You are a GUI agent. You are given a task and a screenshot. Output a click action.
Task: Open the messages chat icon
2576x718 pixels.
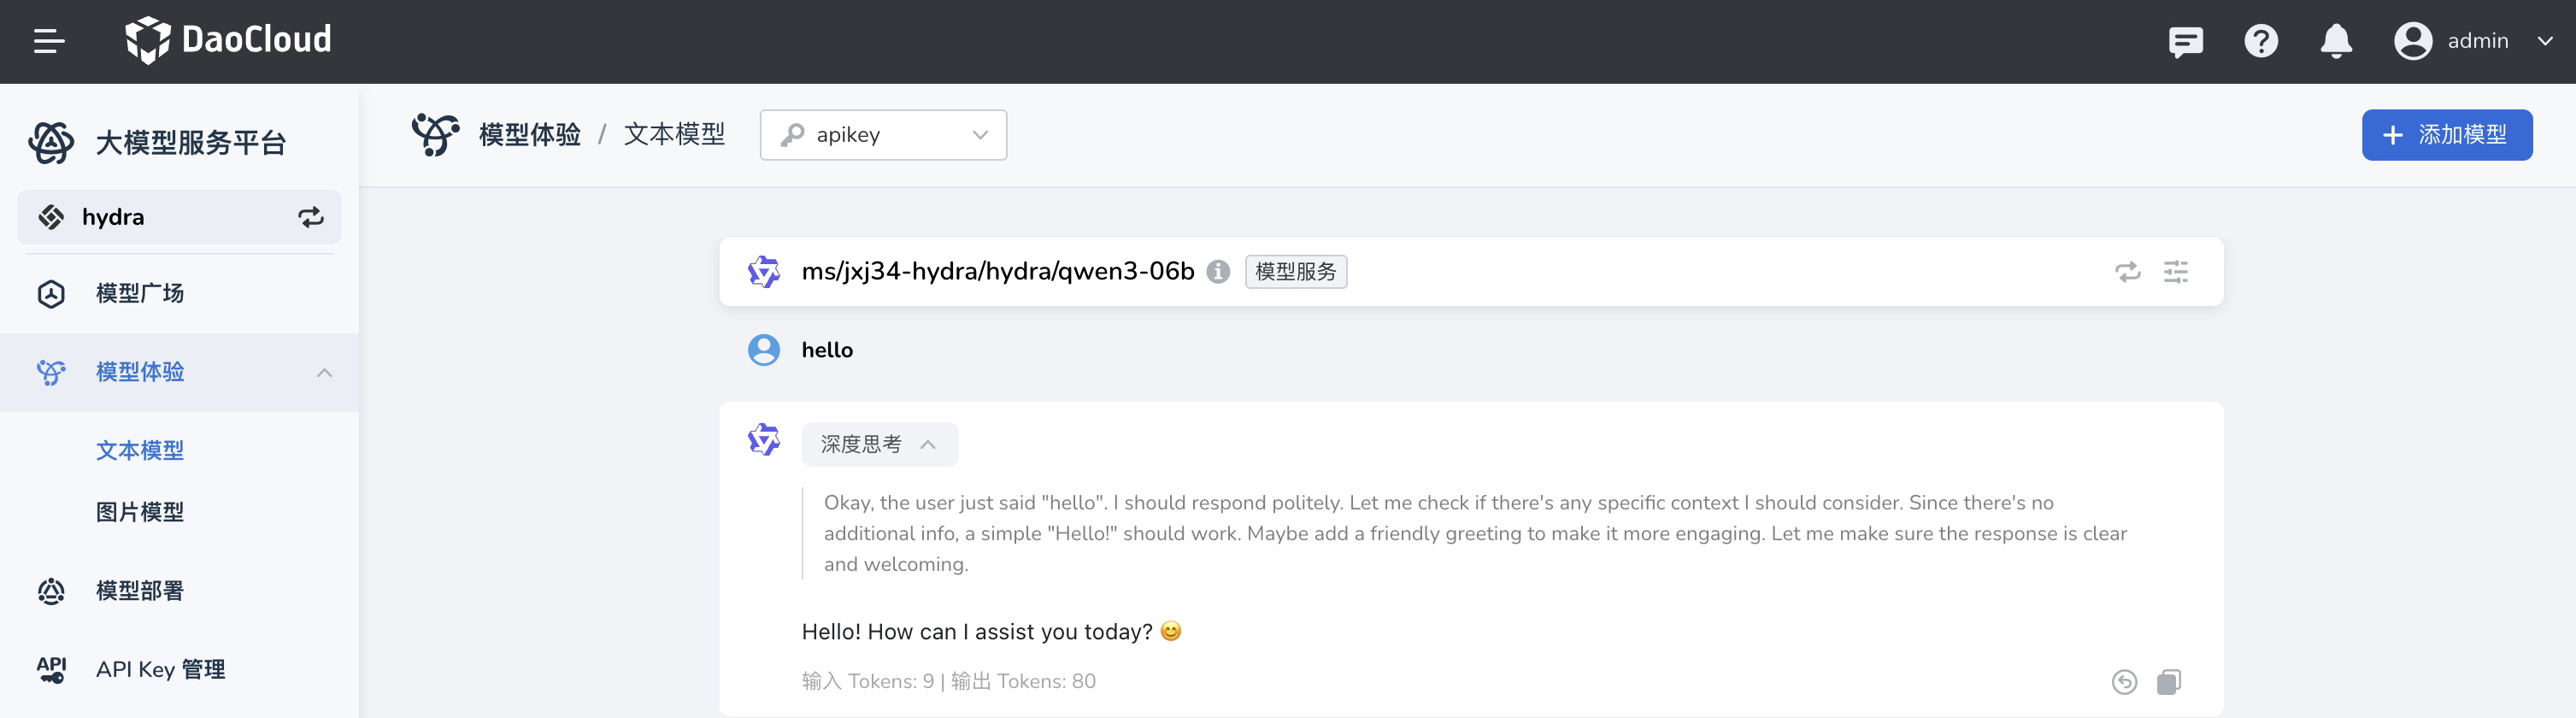pos(2185,41)
